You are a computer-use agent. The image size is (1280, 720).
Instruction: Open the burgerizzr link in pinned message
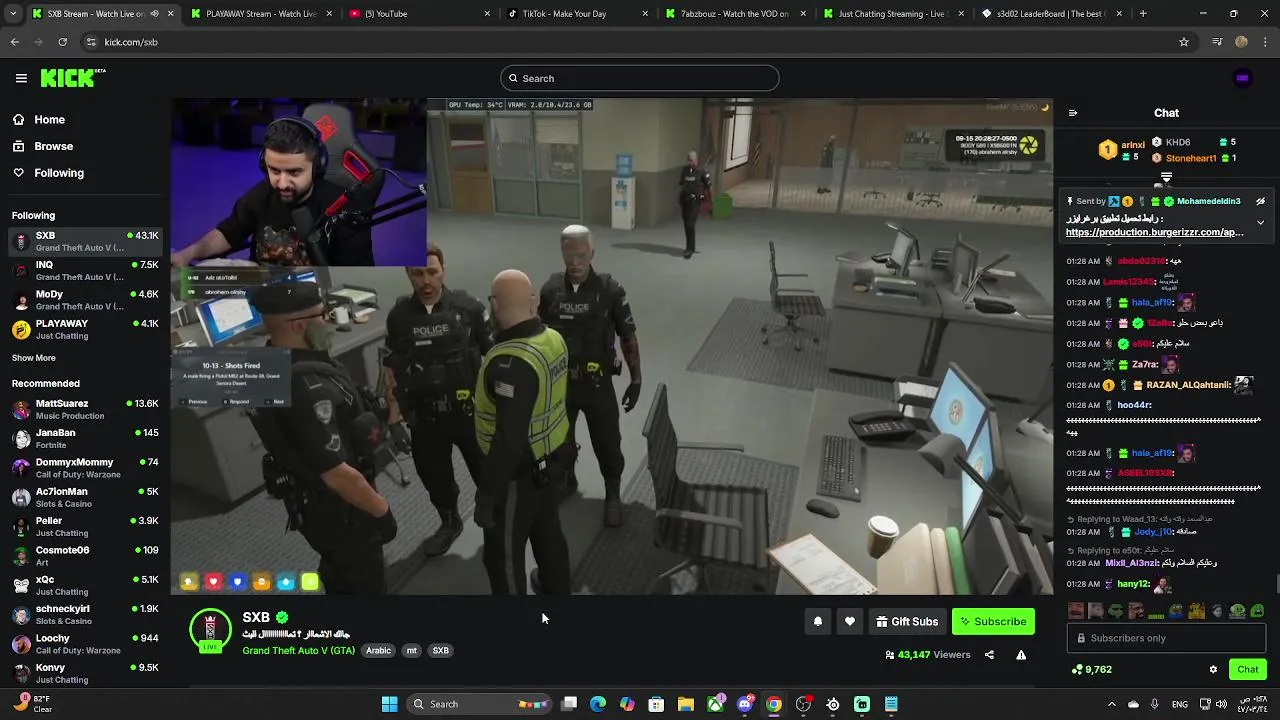(1155, 232)
